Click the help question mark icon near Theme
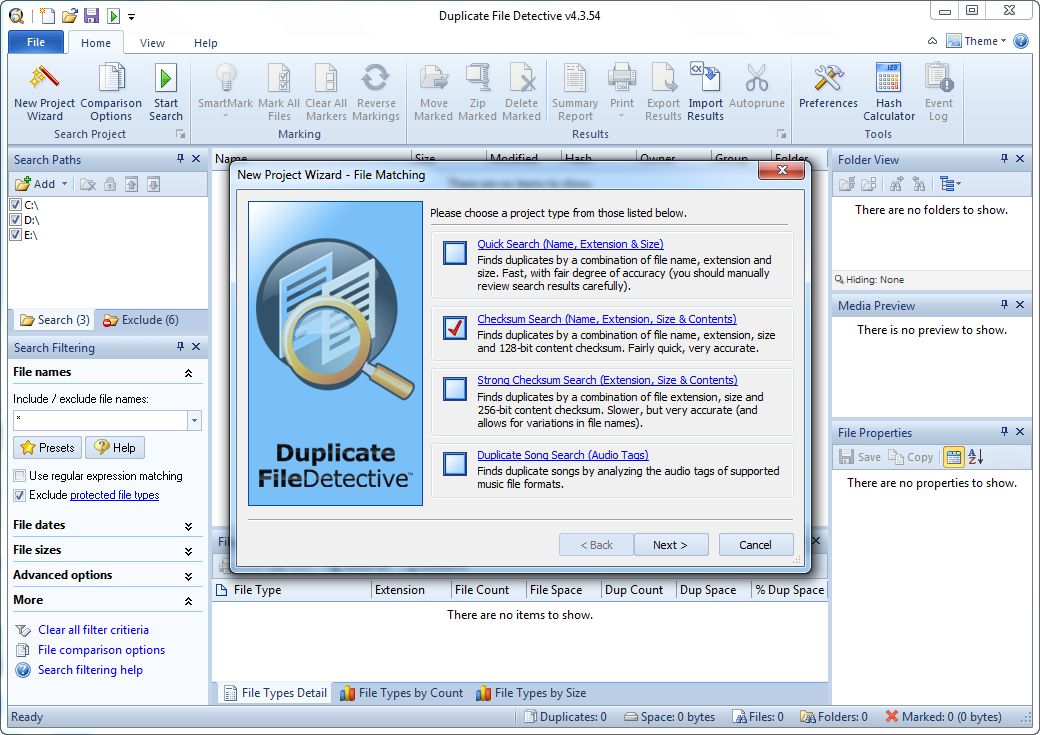The height and width of the screenshot is (735, 1040). [x=1021, y=41]
